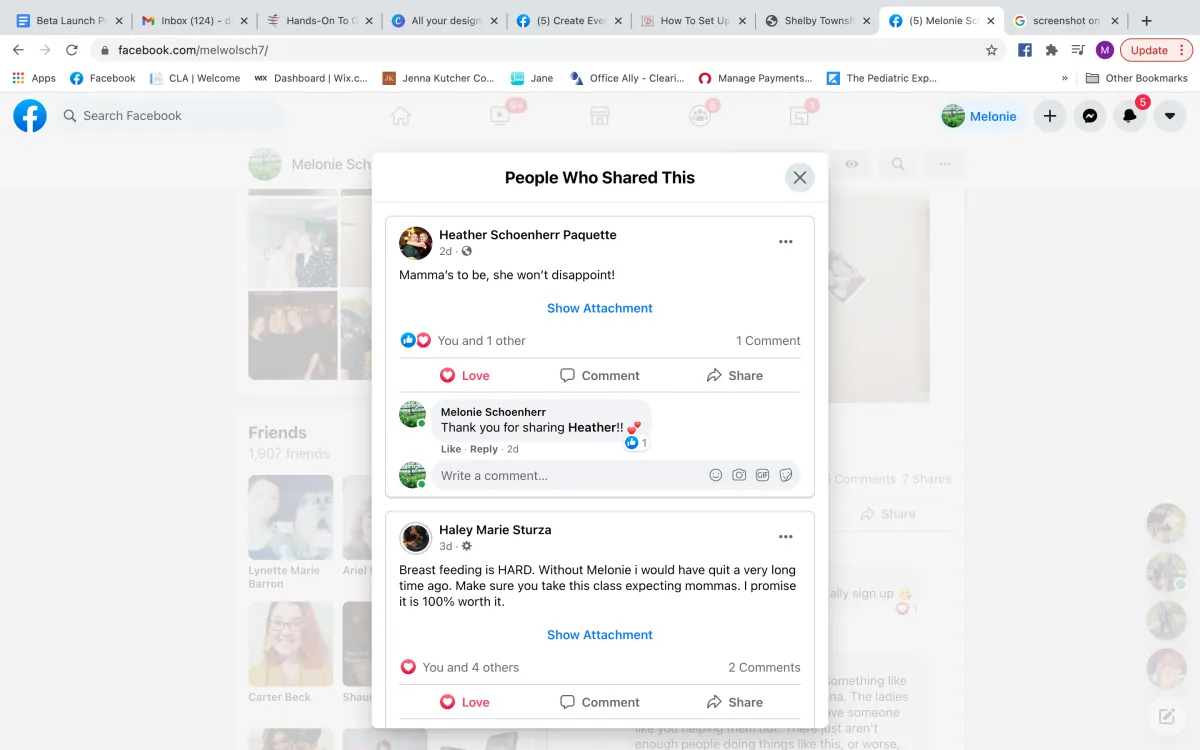Click the Search Facebook field
The height and width of the screenshot is (750, 1200).
point(170,116)
